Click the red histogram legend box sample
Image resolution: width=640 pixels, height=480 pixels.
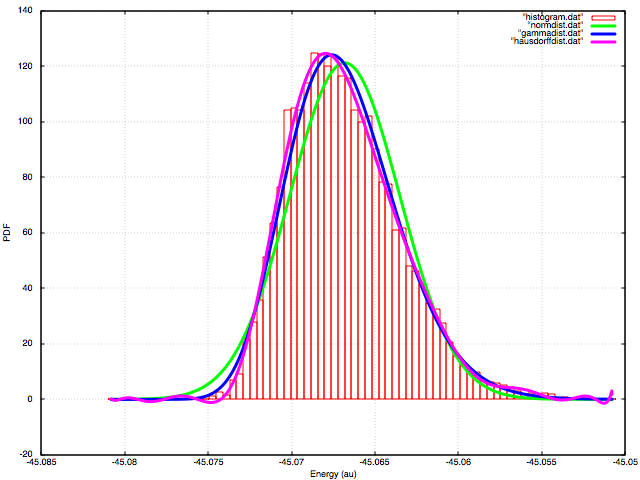603,18
